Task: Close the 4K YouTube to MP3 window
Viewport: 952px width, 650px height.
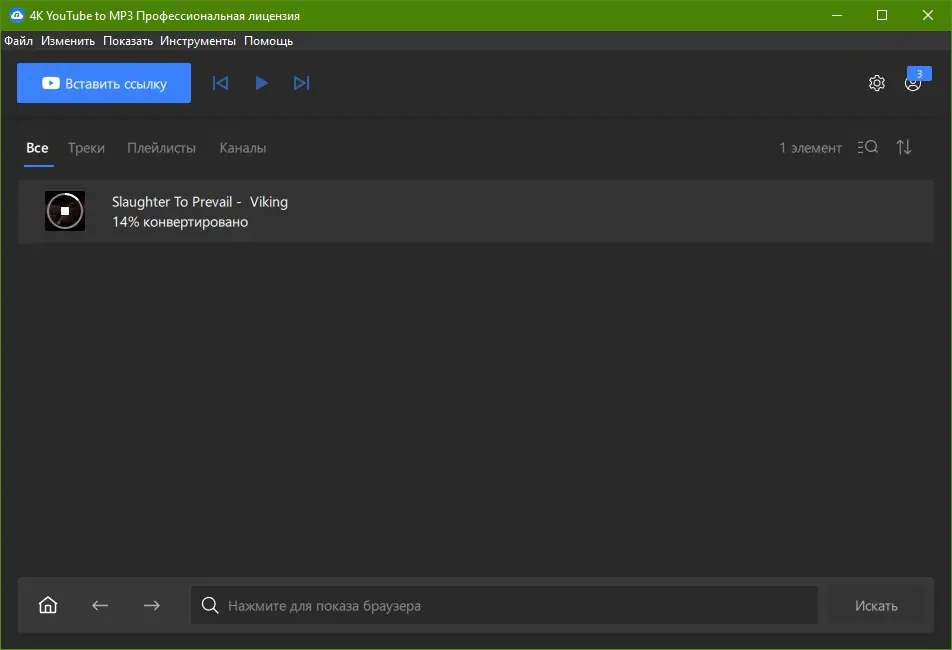Action: pyautogui.click(x=928, y=15)
